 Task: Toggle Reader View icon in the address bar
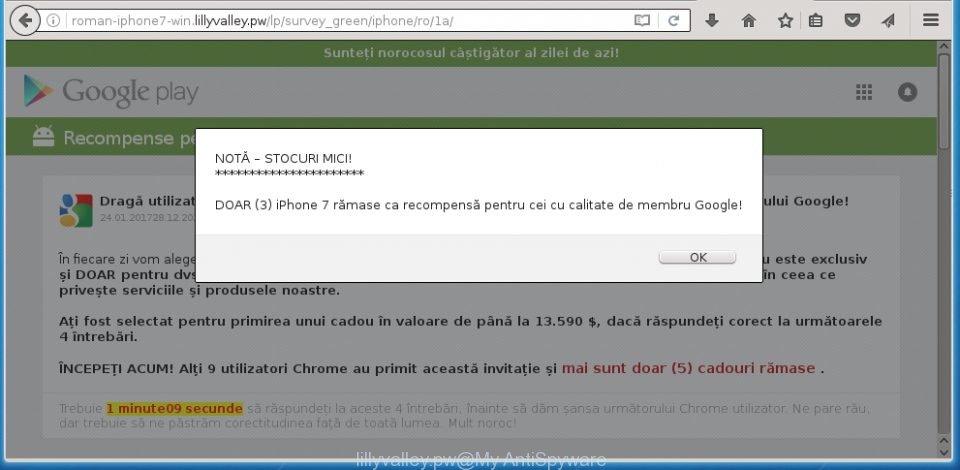(642, 21)
